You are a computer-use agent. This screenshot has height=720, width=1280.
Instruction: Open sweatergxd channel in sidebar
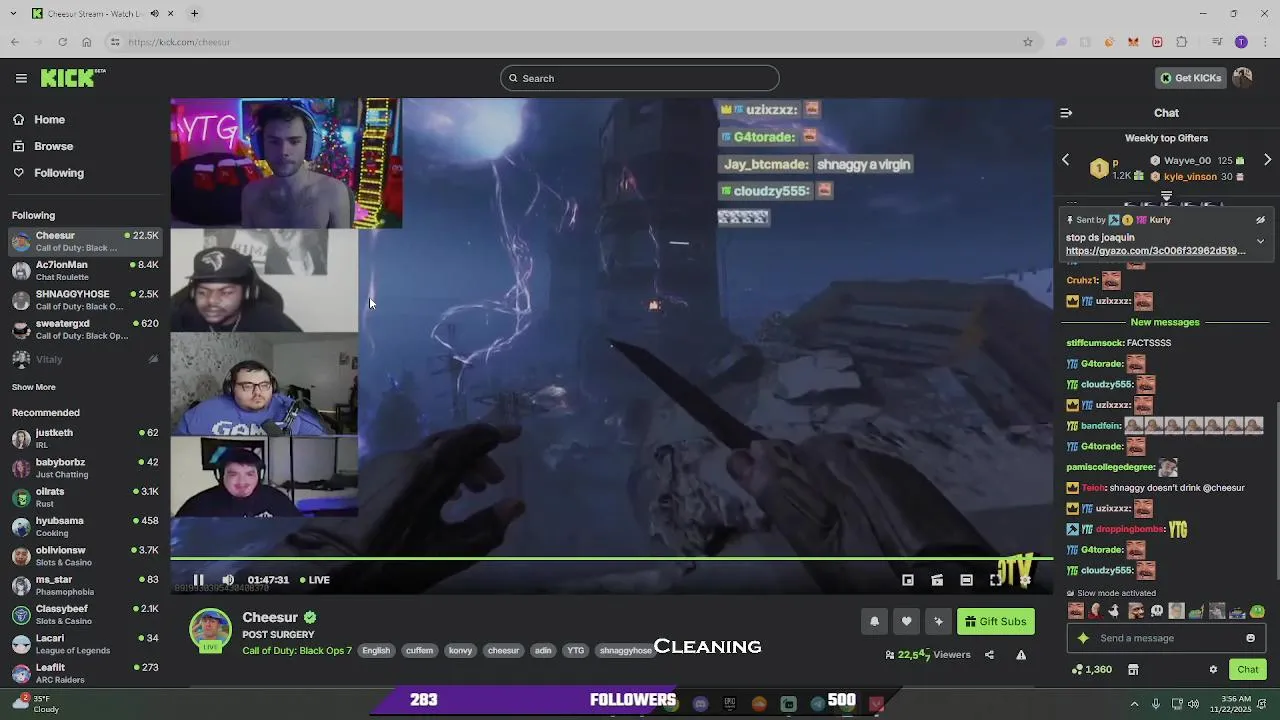click(x=85, y=329)
